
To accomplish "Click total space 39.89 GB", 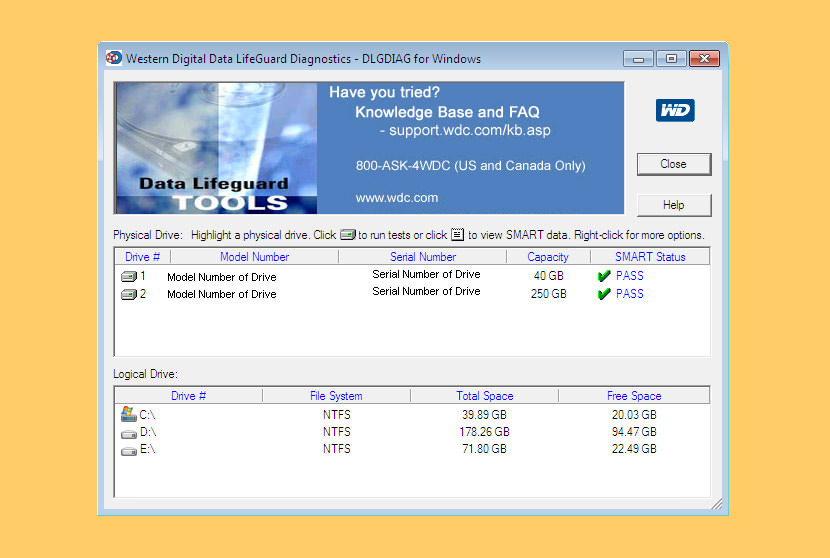I will click(x=484, y=415).
